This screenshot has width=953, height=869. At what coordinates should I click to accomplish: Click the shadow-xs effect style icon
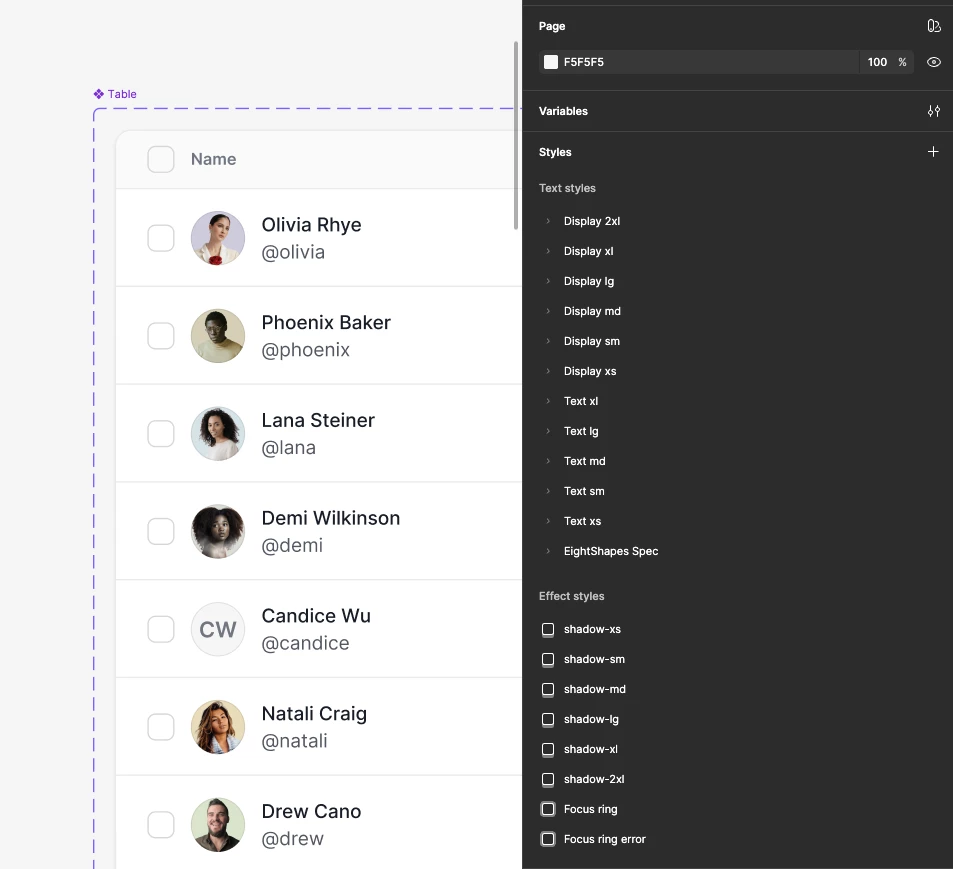pos(548,629)
